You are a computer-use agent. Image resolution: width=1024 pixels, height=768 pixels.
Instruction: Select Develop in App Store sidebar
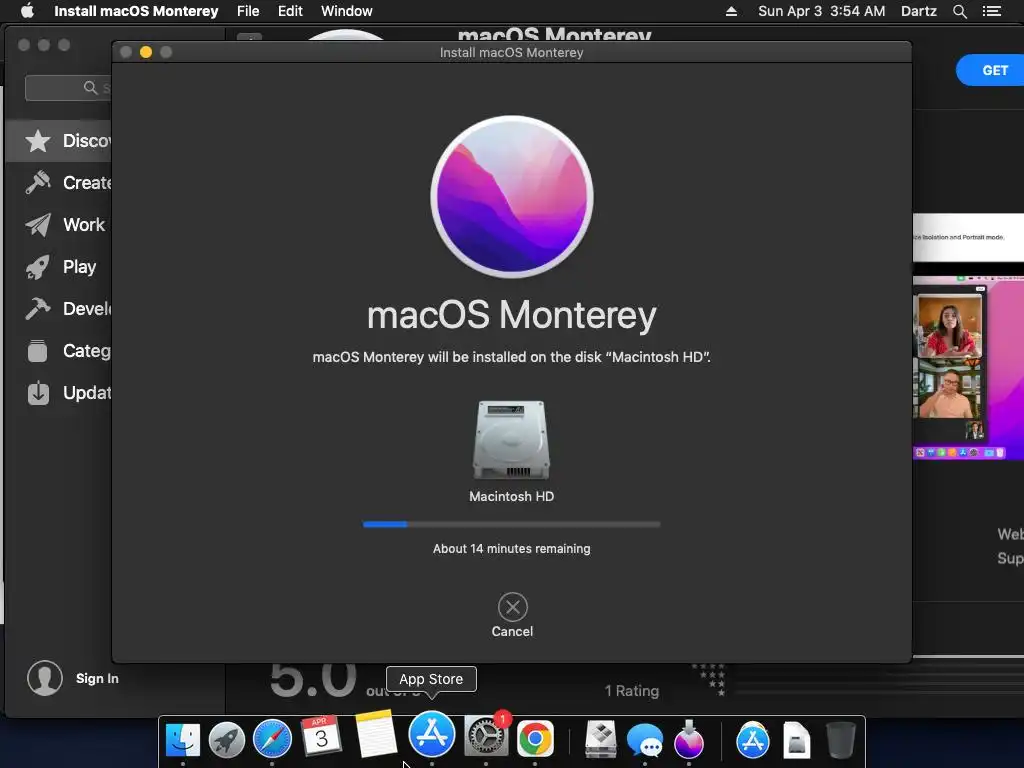pos(59,308)
